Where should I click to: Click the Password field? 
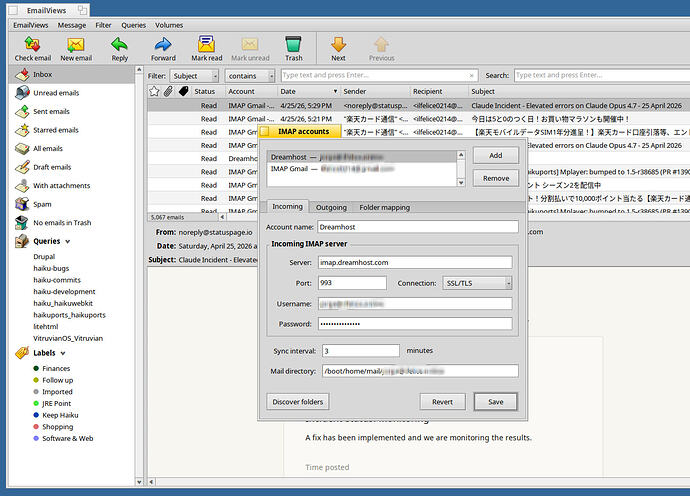click(415, 323)
